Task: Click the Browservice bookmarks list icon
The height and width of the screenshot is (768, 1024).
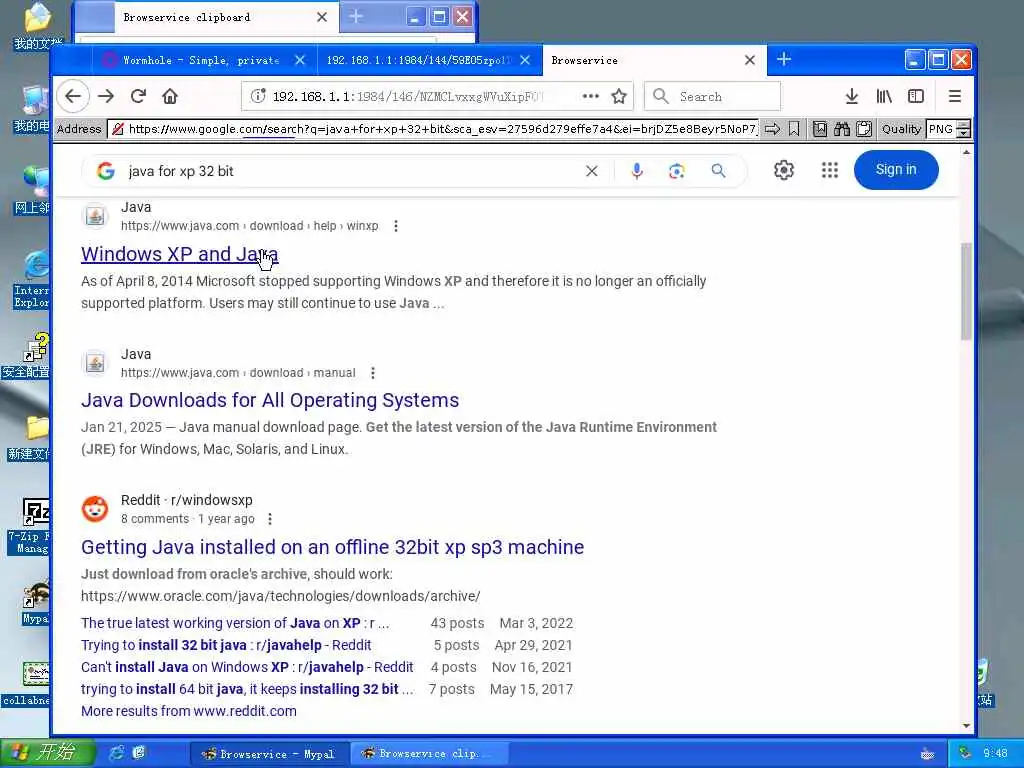Action: click(820, 129)
